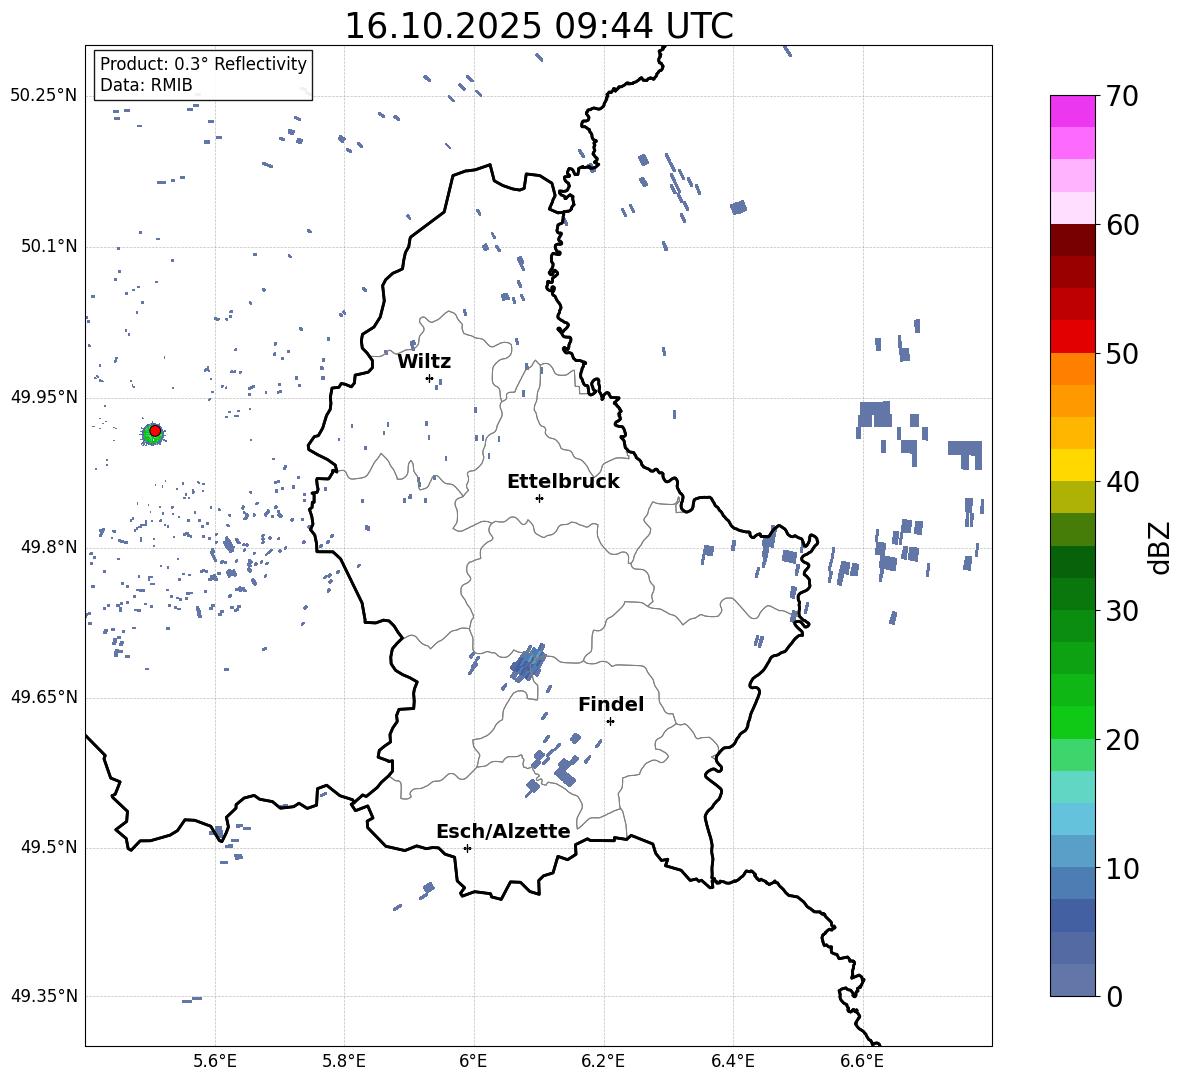Click the 5.8°E longitude label

coord(344,1061)
